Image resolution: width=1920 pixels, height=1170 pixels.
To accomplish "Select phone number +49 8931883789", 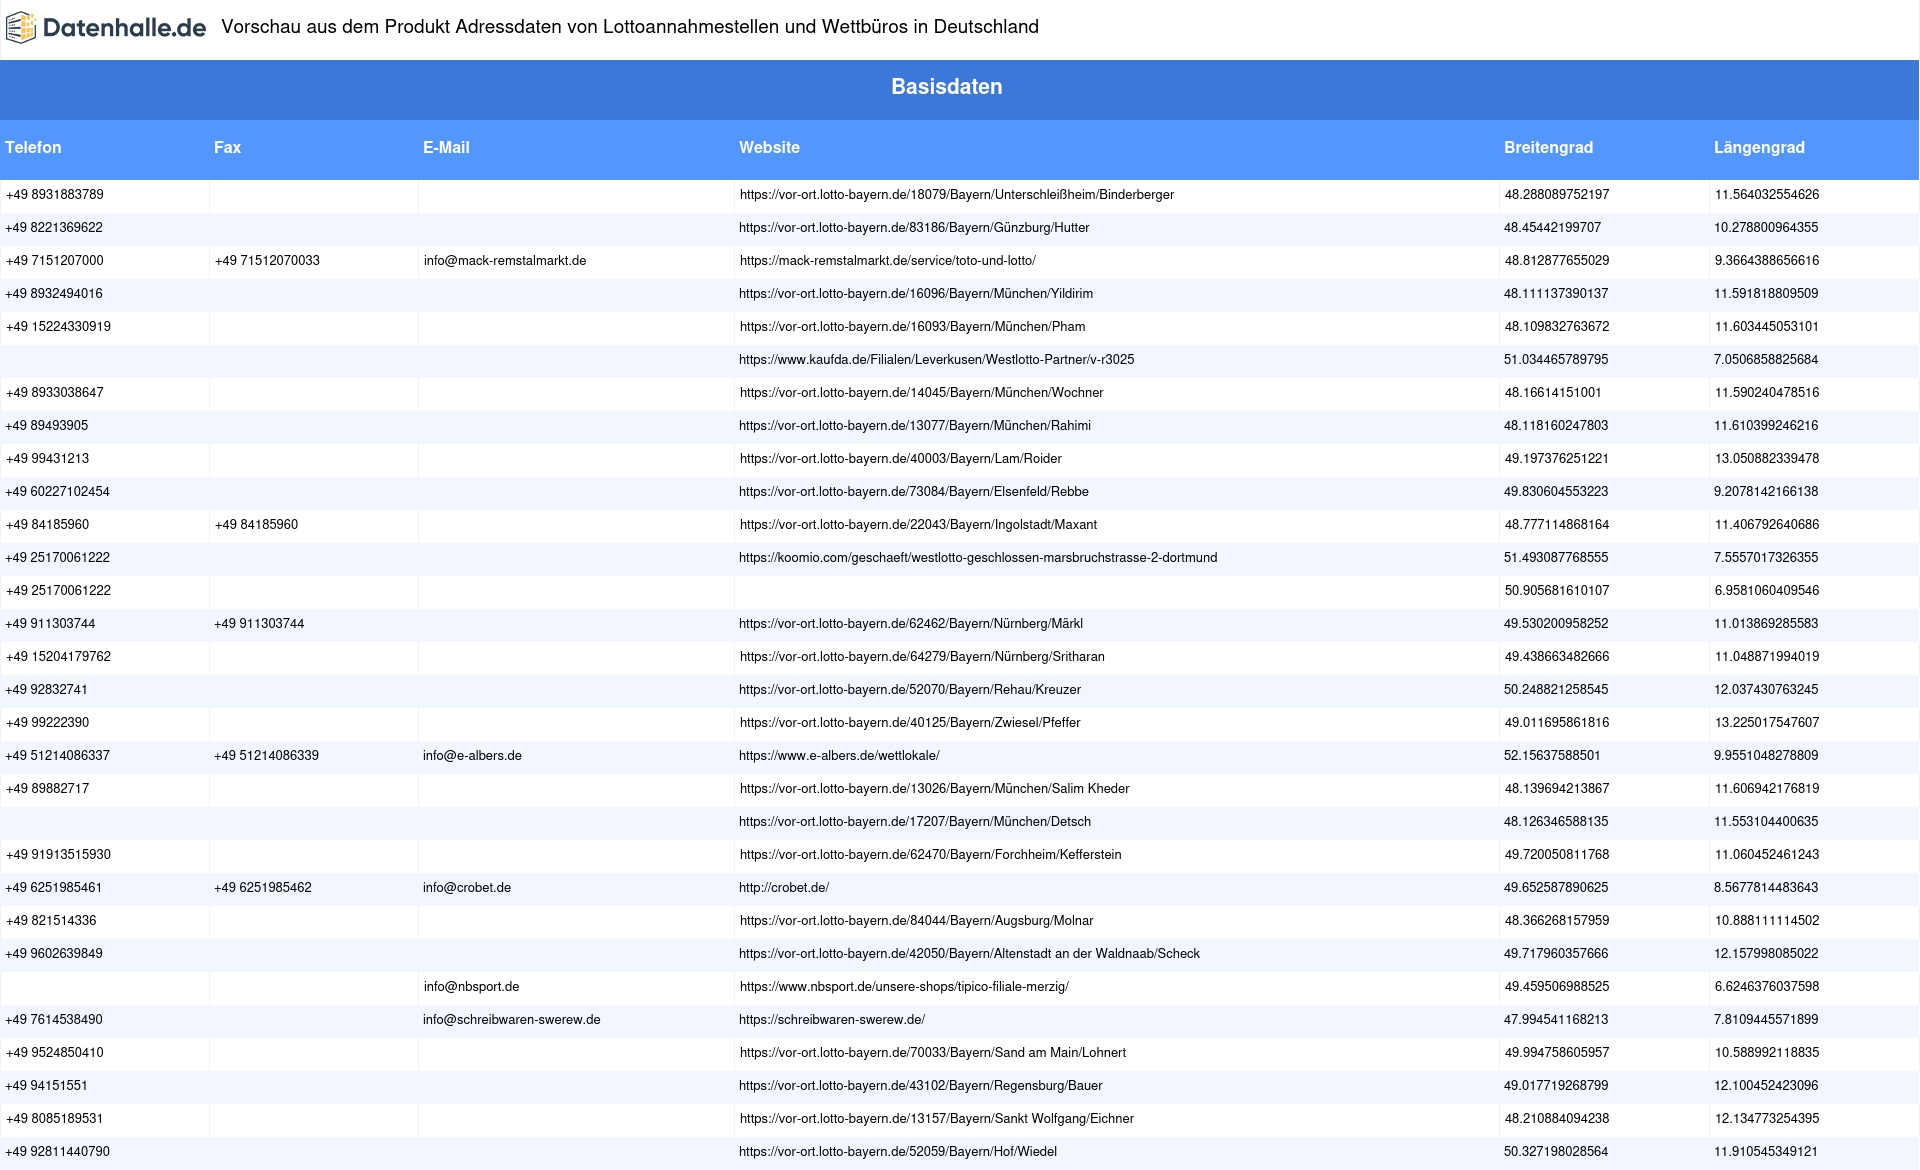I will pyautogui.click(x=55, y=195).
